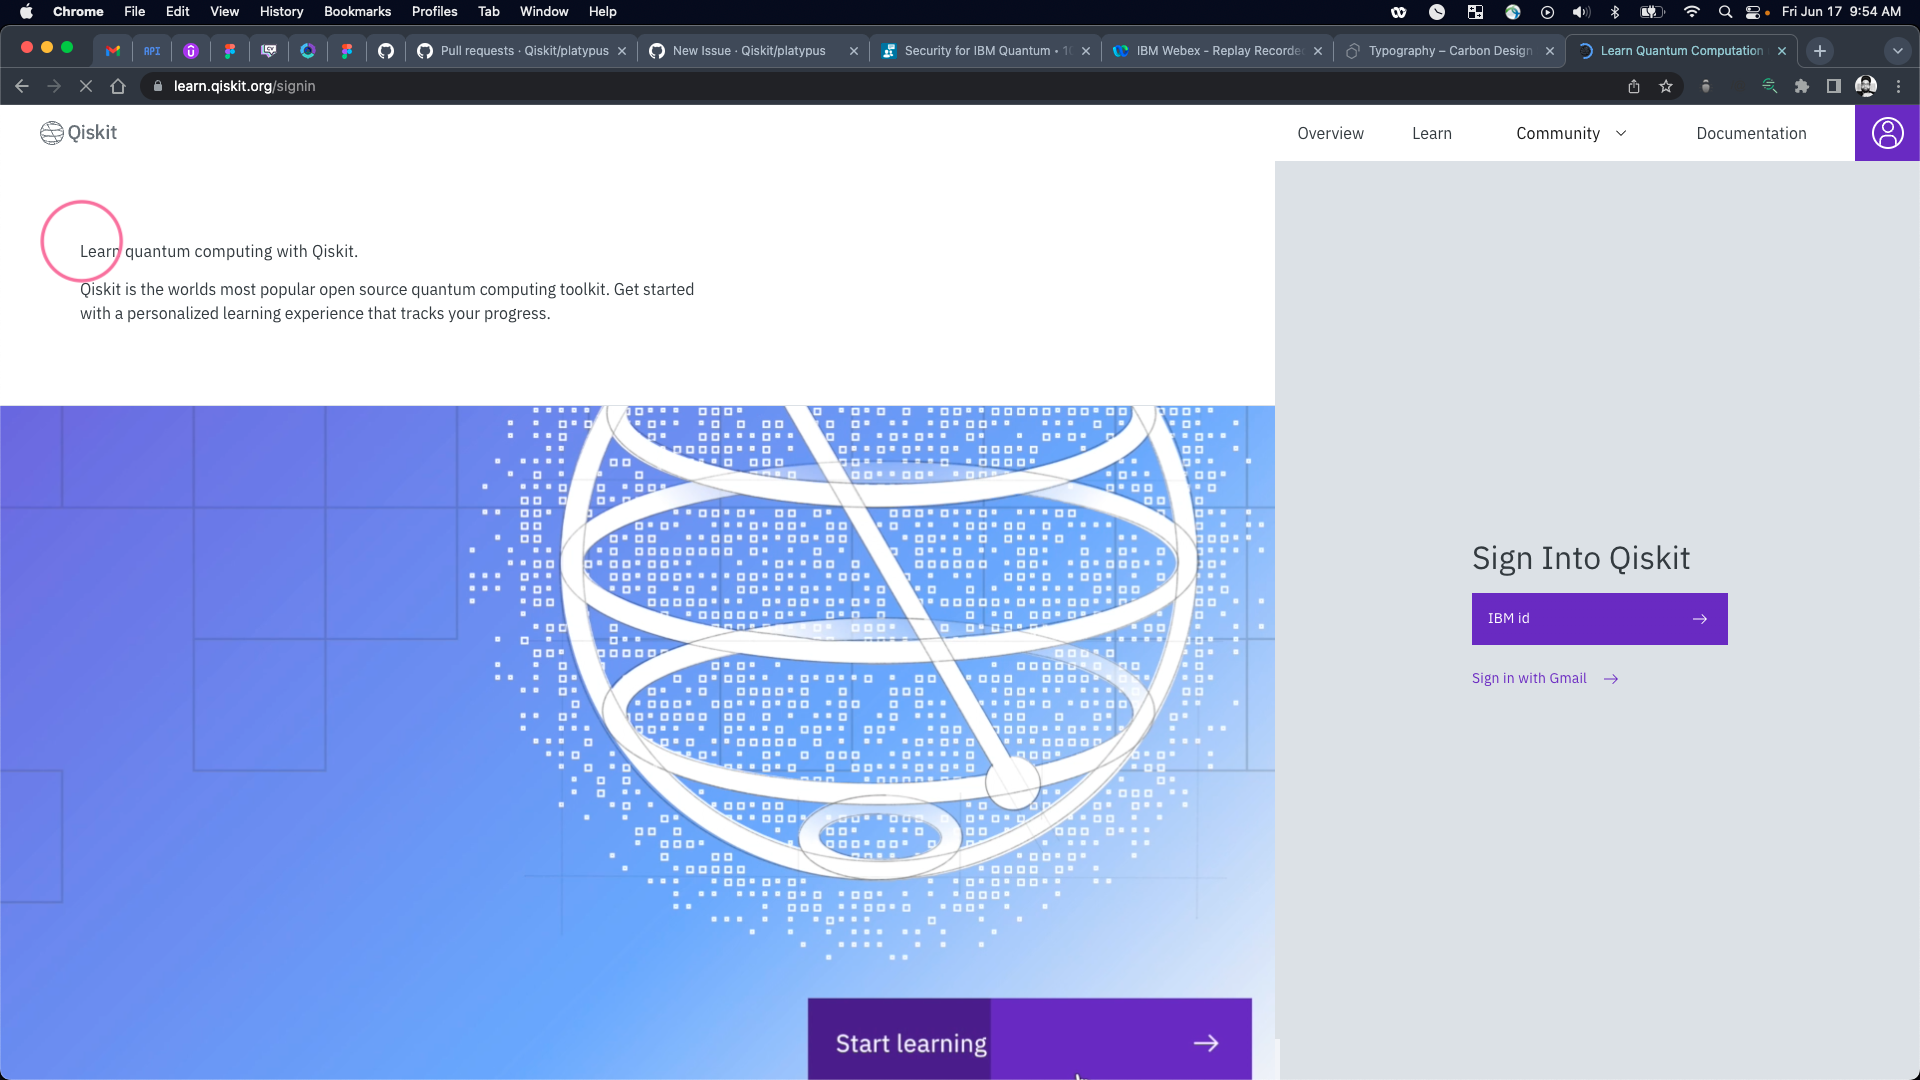Open Chrome's three-dot menu
The image size is (1920, 1080).
coord(1899,87)
